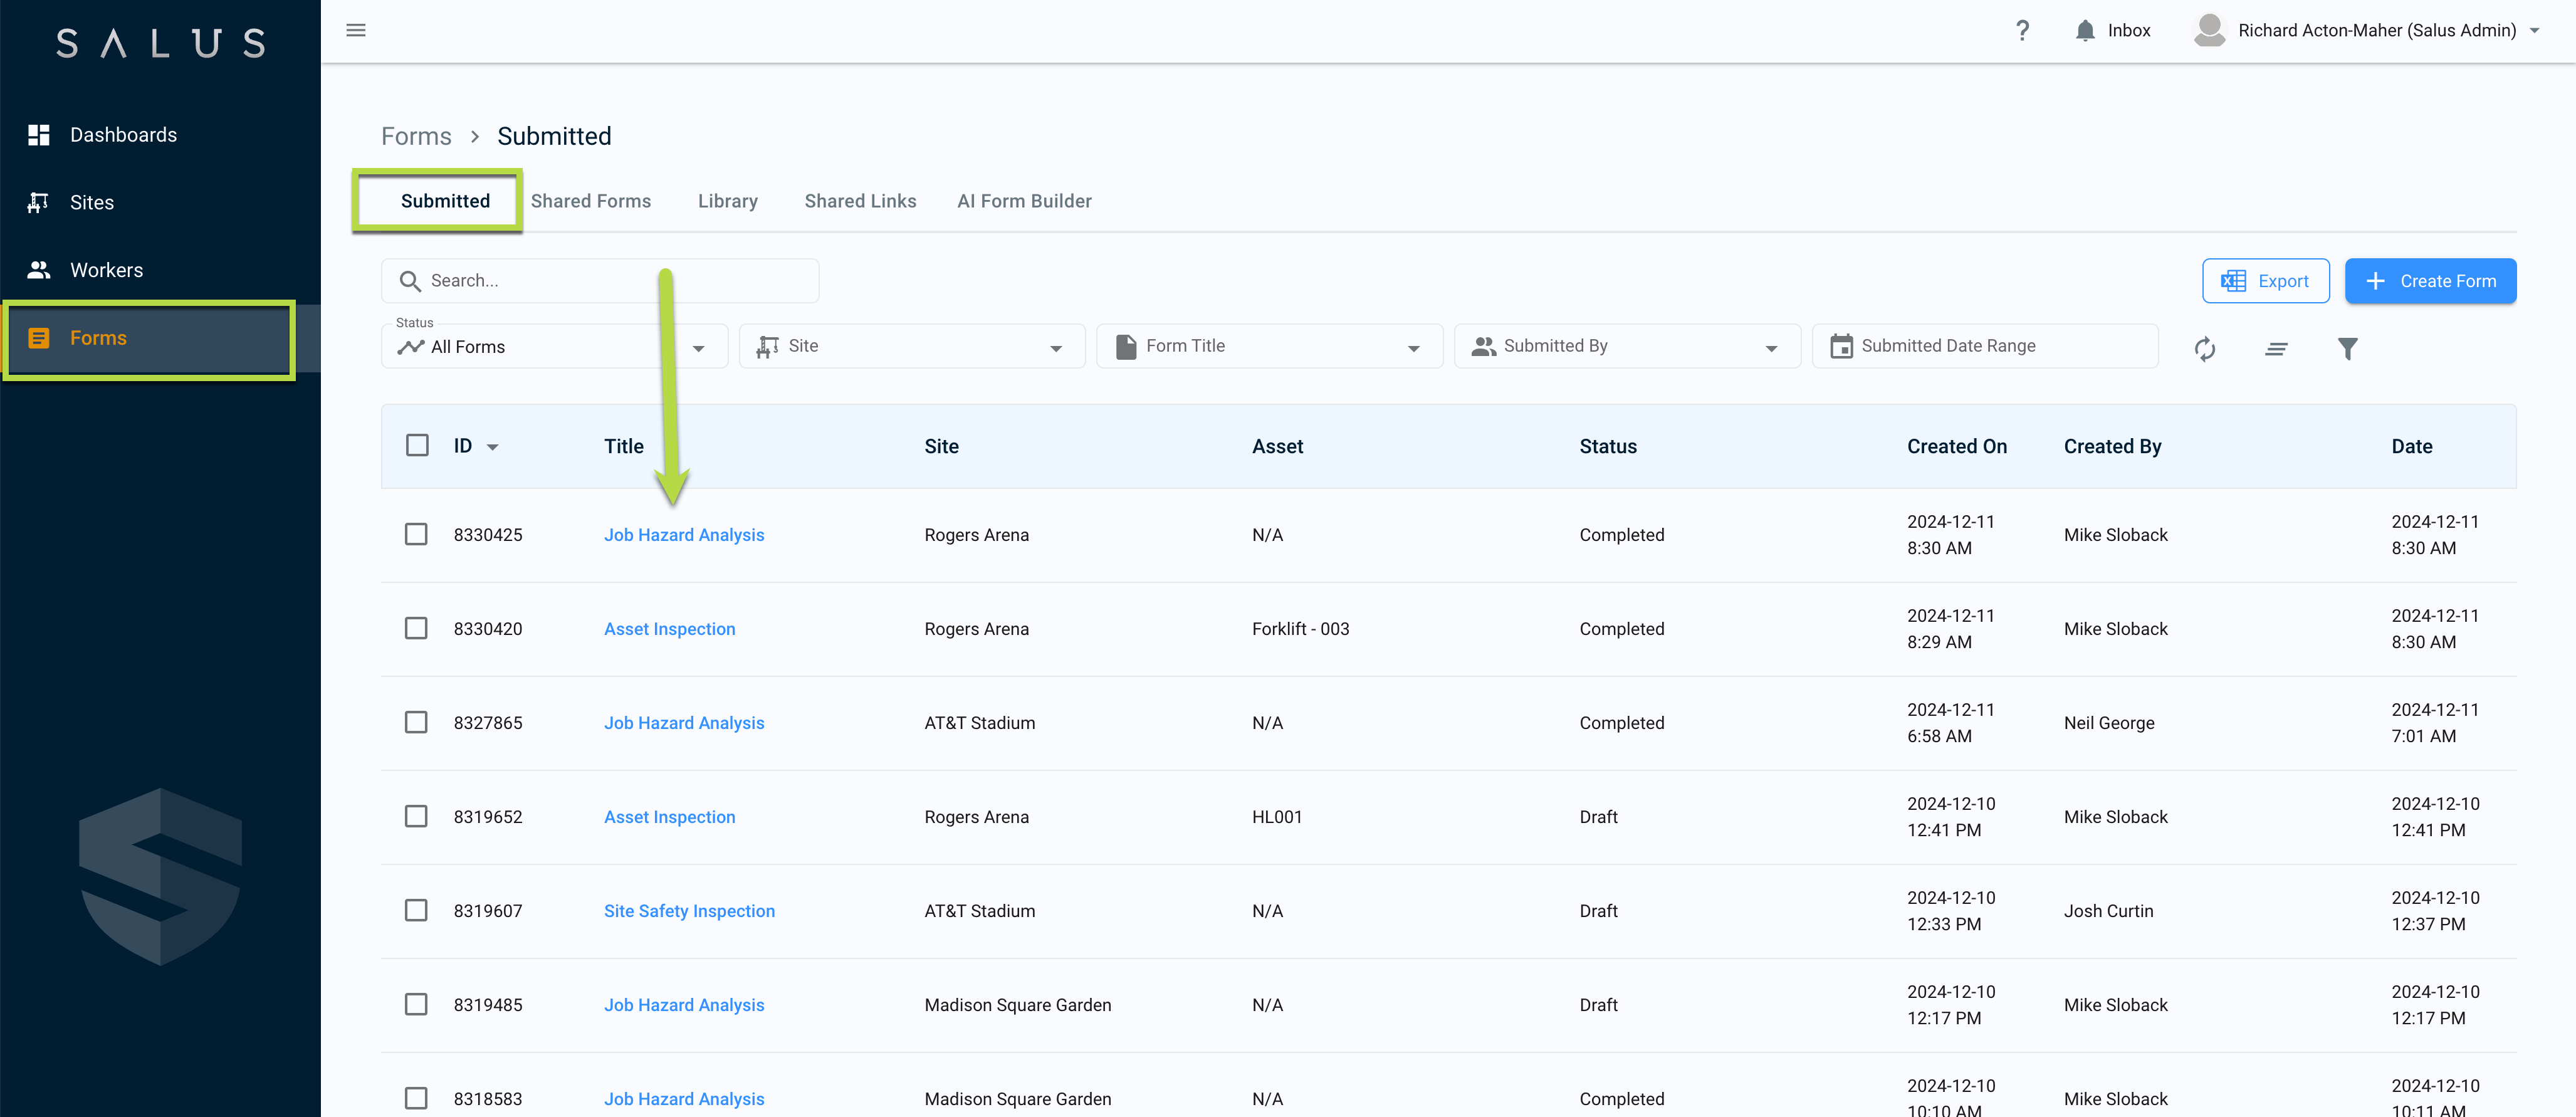Click the filter funnel icon

[x=2347, y=348]
